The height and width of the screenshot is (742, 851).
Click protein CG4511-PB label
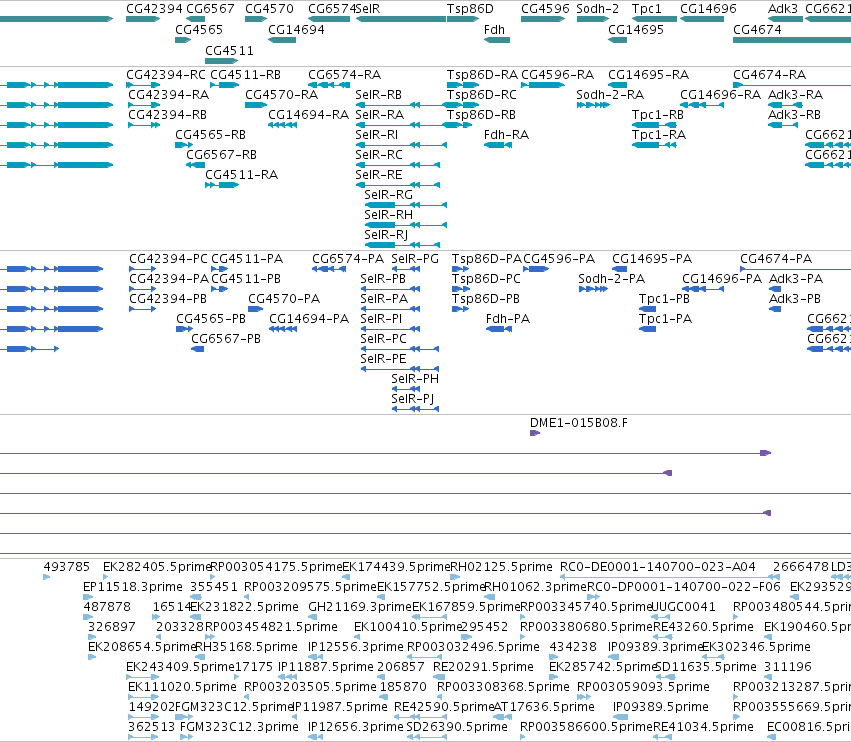(246, 278)
